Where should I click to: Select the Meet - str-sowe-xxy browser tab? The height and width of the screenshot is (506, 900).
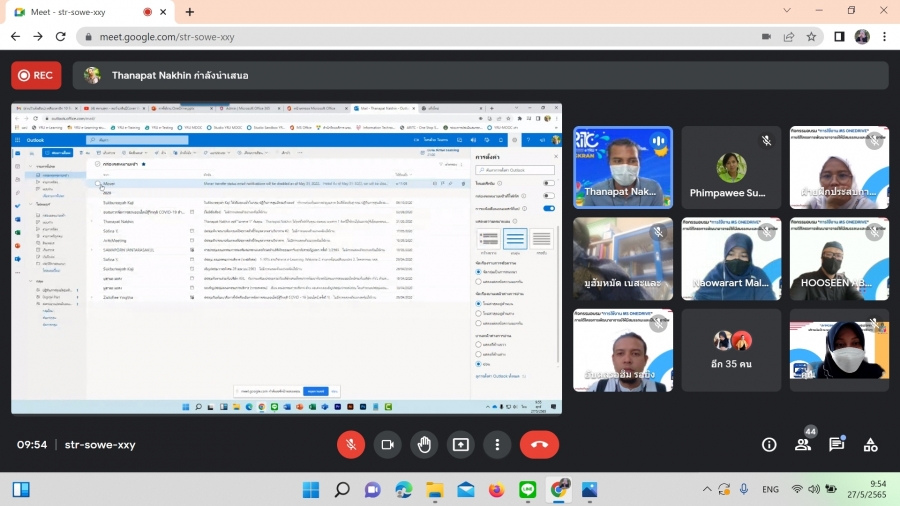85,12
